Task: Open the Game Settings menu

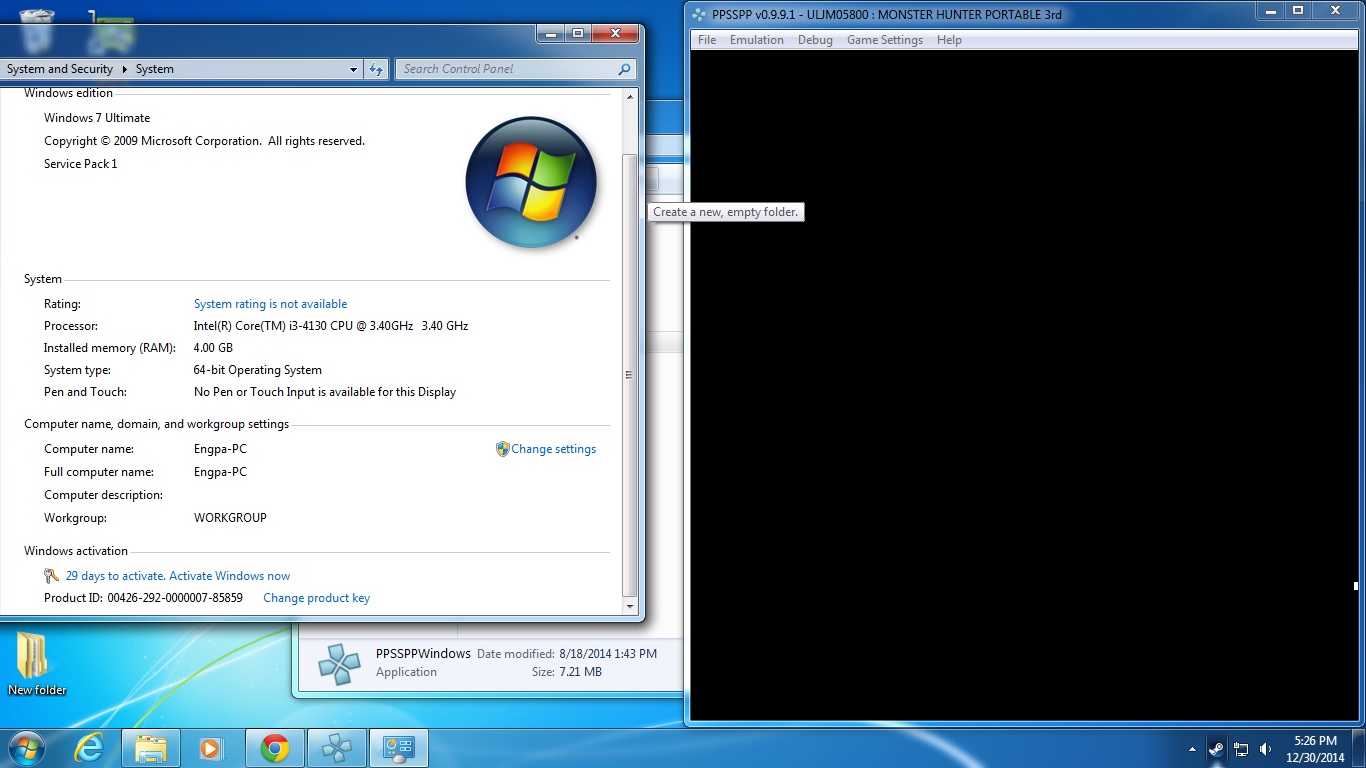Action: [x=884, y=40]
